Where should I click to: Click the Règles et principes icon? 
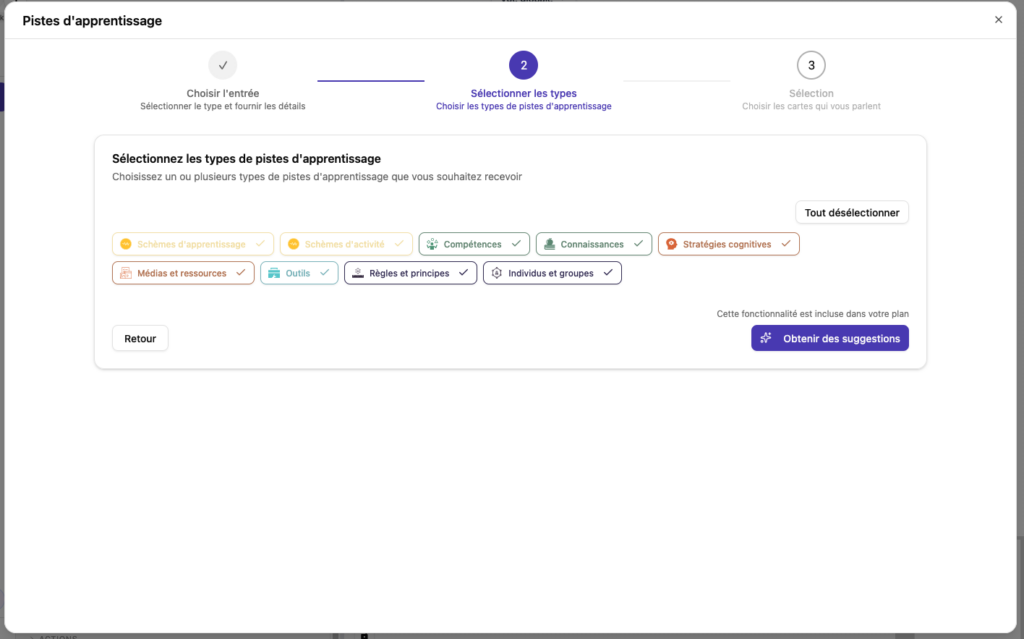pos(358,273)
